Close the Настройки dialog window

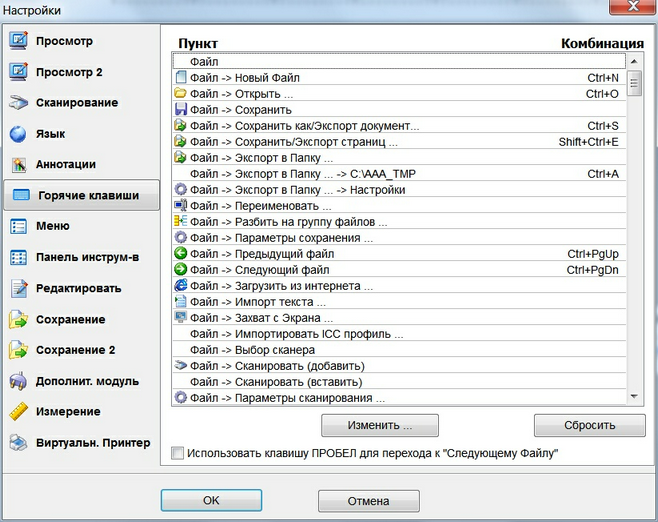632,7
